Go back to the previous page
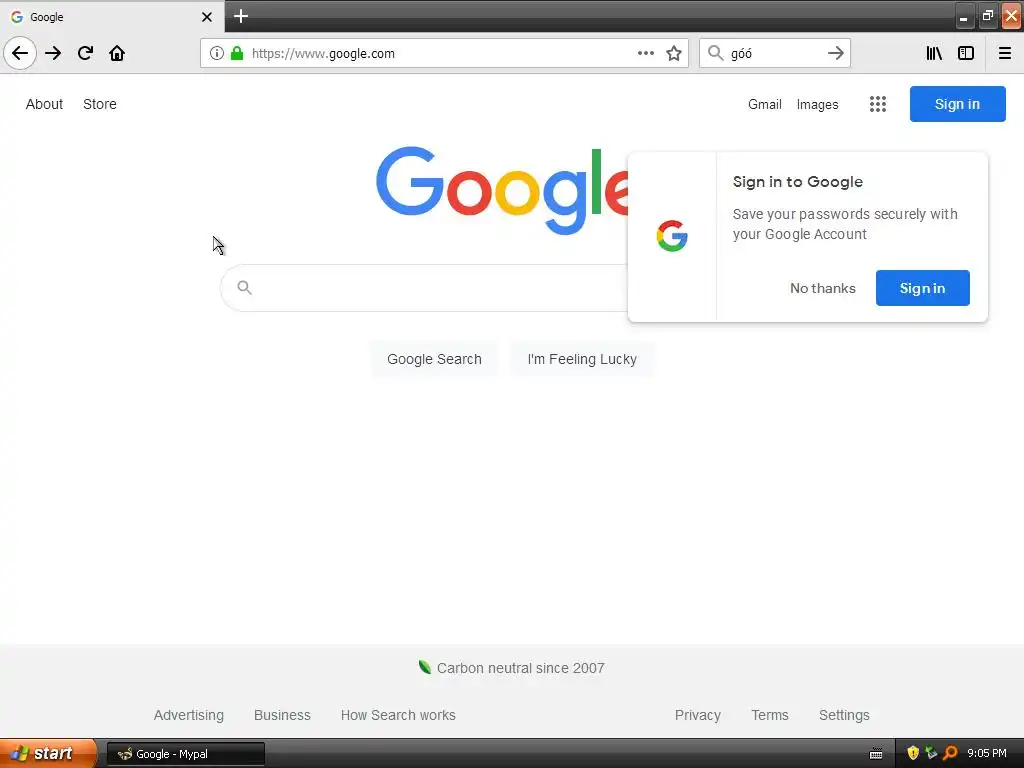This screenshot has height=768, width=1024. tap(20, 53)
